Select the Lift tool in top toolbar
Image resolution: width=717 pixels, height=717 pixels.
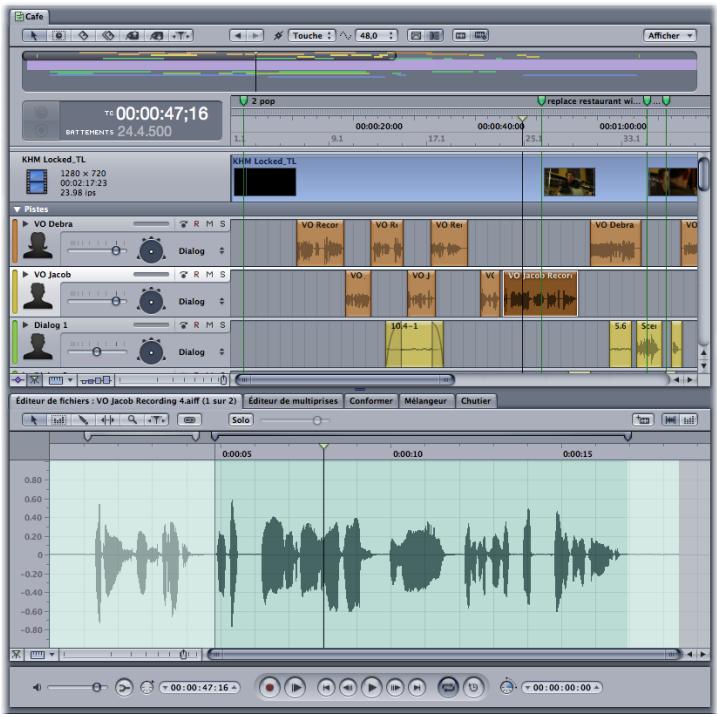click(x=132, y=36)
